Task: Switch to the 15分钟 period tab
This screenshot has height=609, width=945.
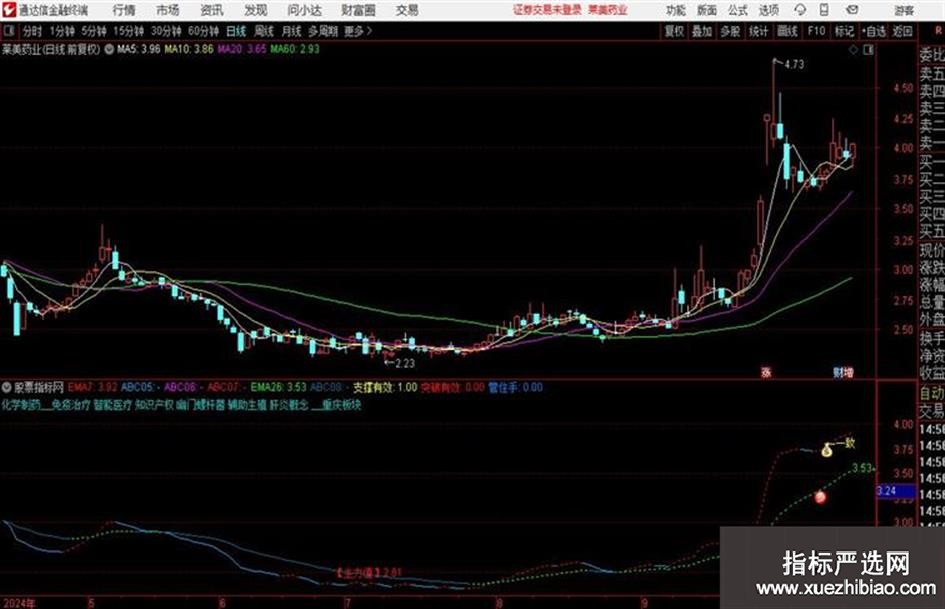Action: coord(128,31)
